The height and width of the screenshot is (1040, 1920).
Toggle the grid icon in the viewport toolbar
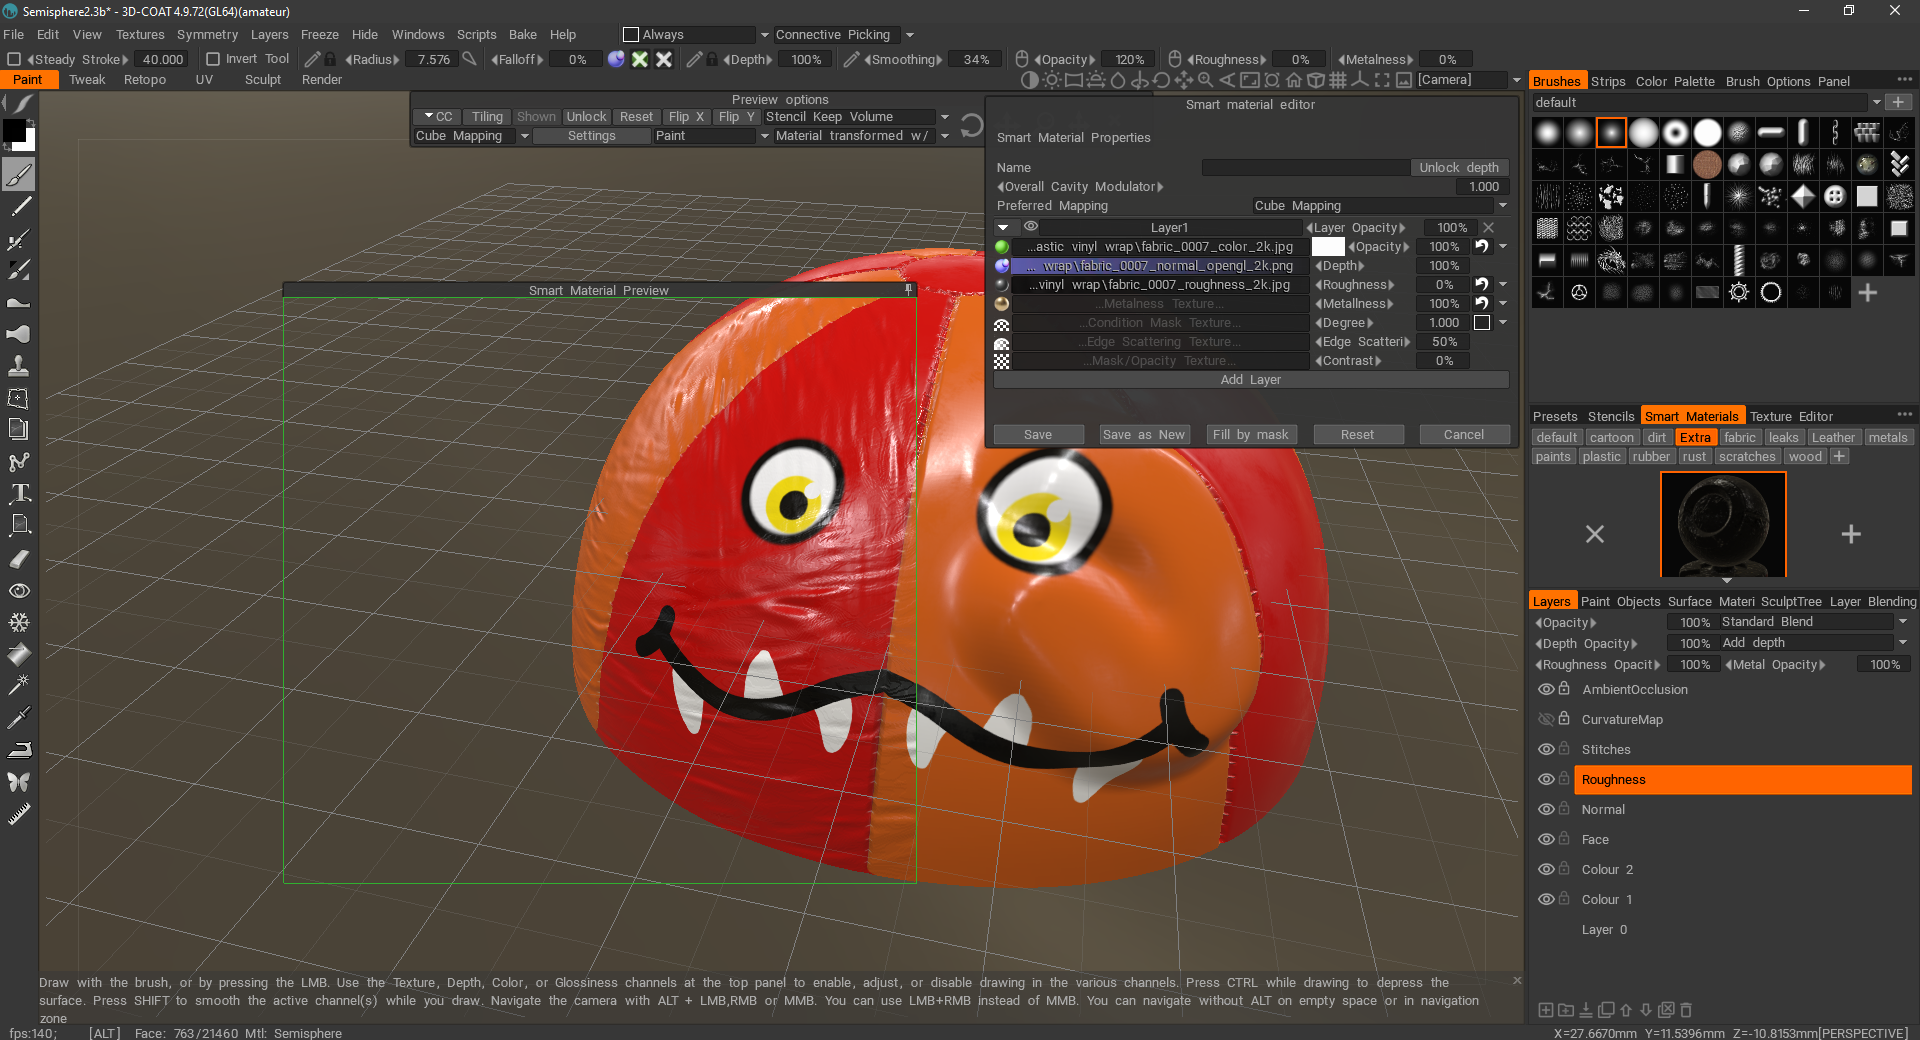point(1339,80)
